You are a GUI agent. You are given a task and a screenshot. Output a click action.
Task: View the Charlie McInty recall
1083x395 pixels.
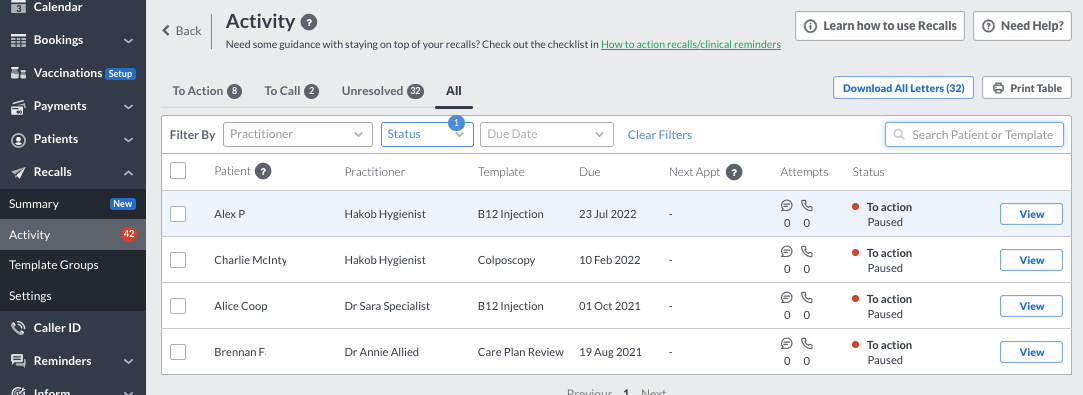point(1031,260)
